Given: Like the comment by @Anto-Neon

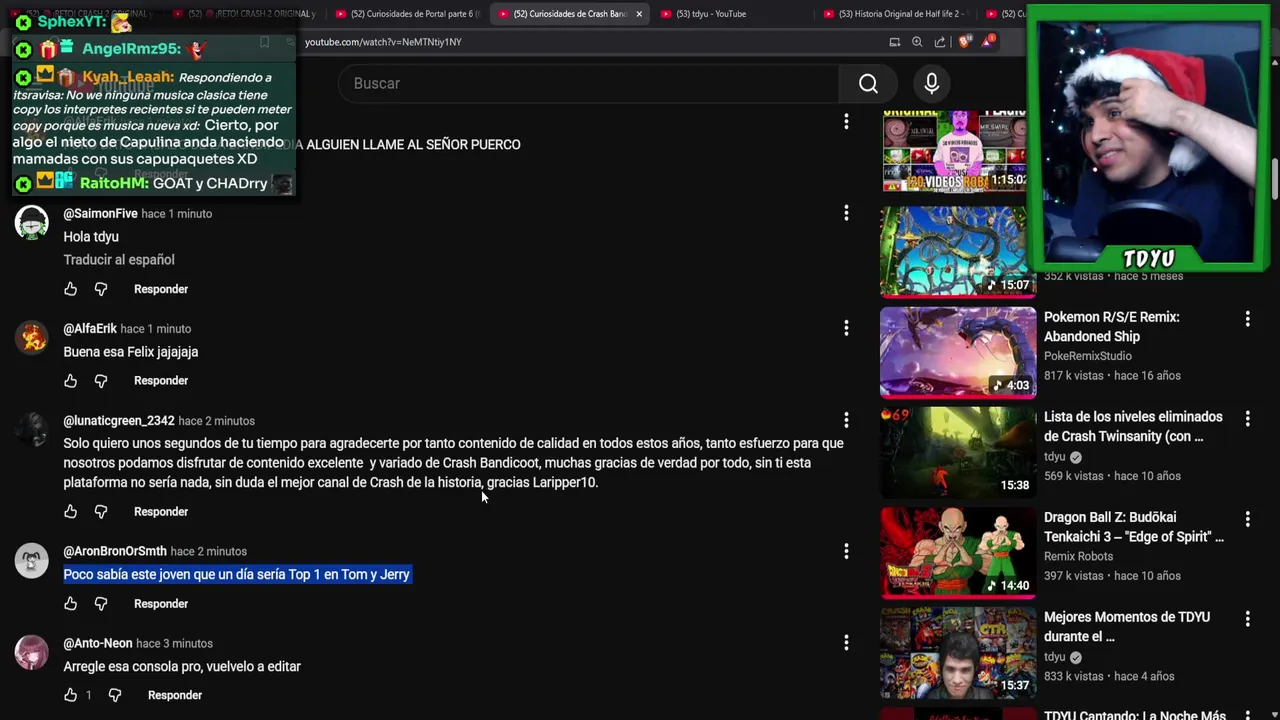Looking at the screenshot, I should tap(70, 695).
